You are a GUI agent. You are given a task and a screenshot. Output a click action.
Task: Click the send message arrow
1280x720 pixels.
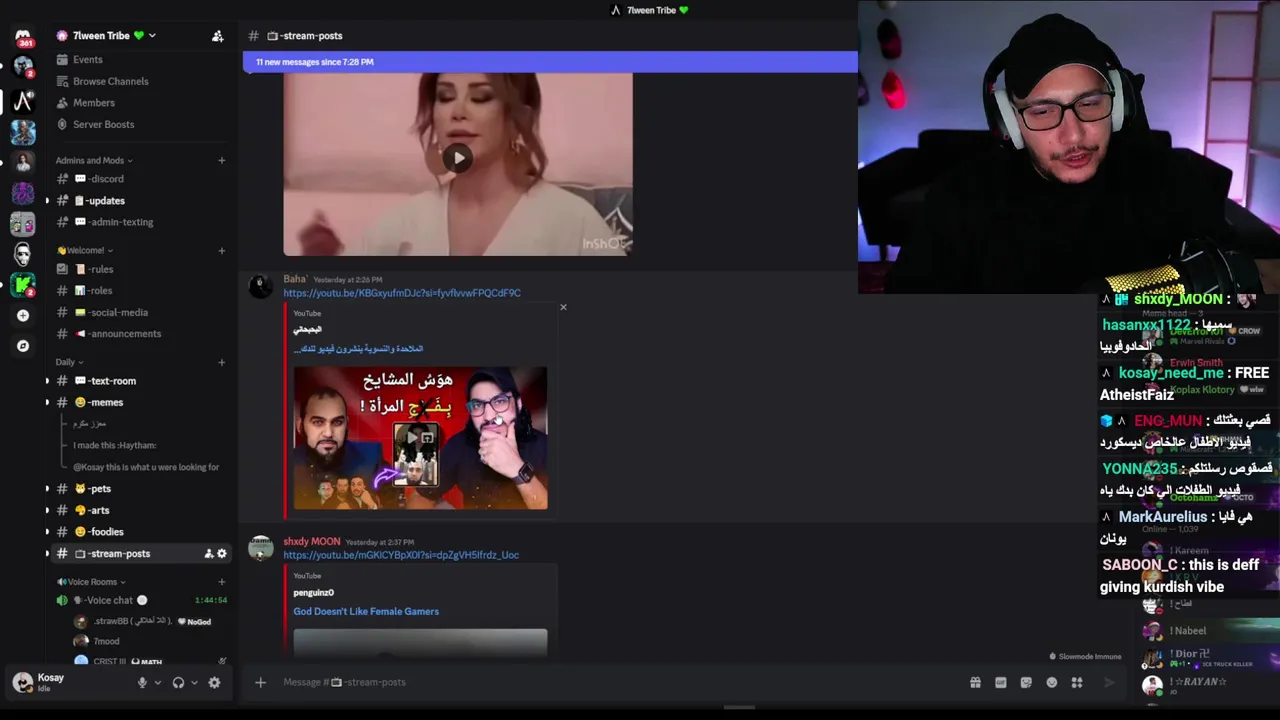pos(1108,682)
